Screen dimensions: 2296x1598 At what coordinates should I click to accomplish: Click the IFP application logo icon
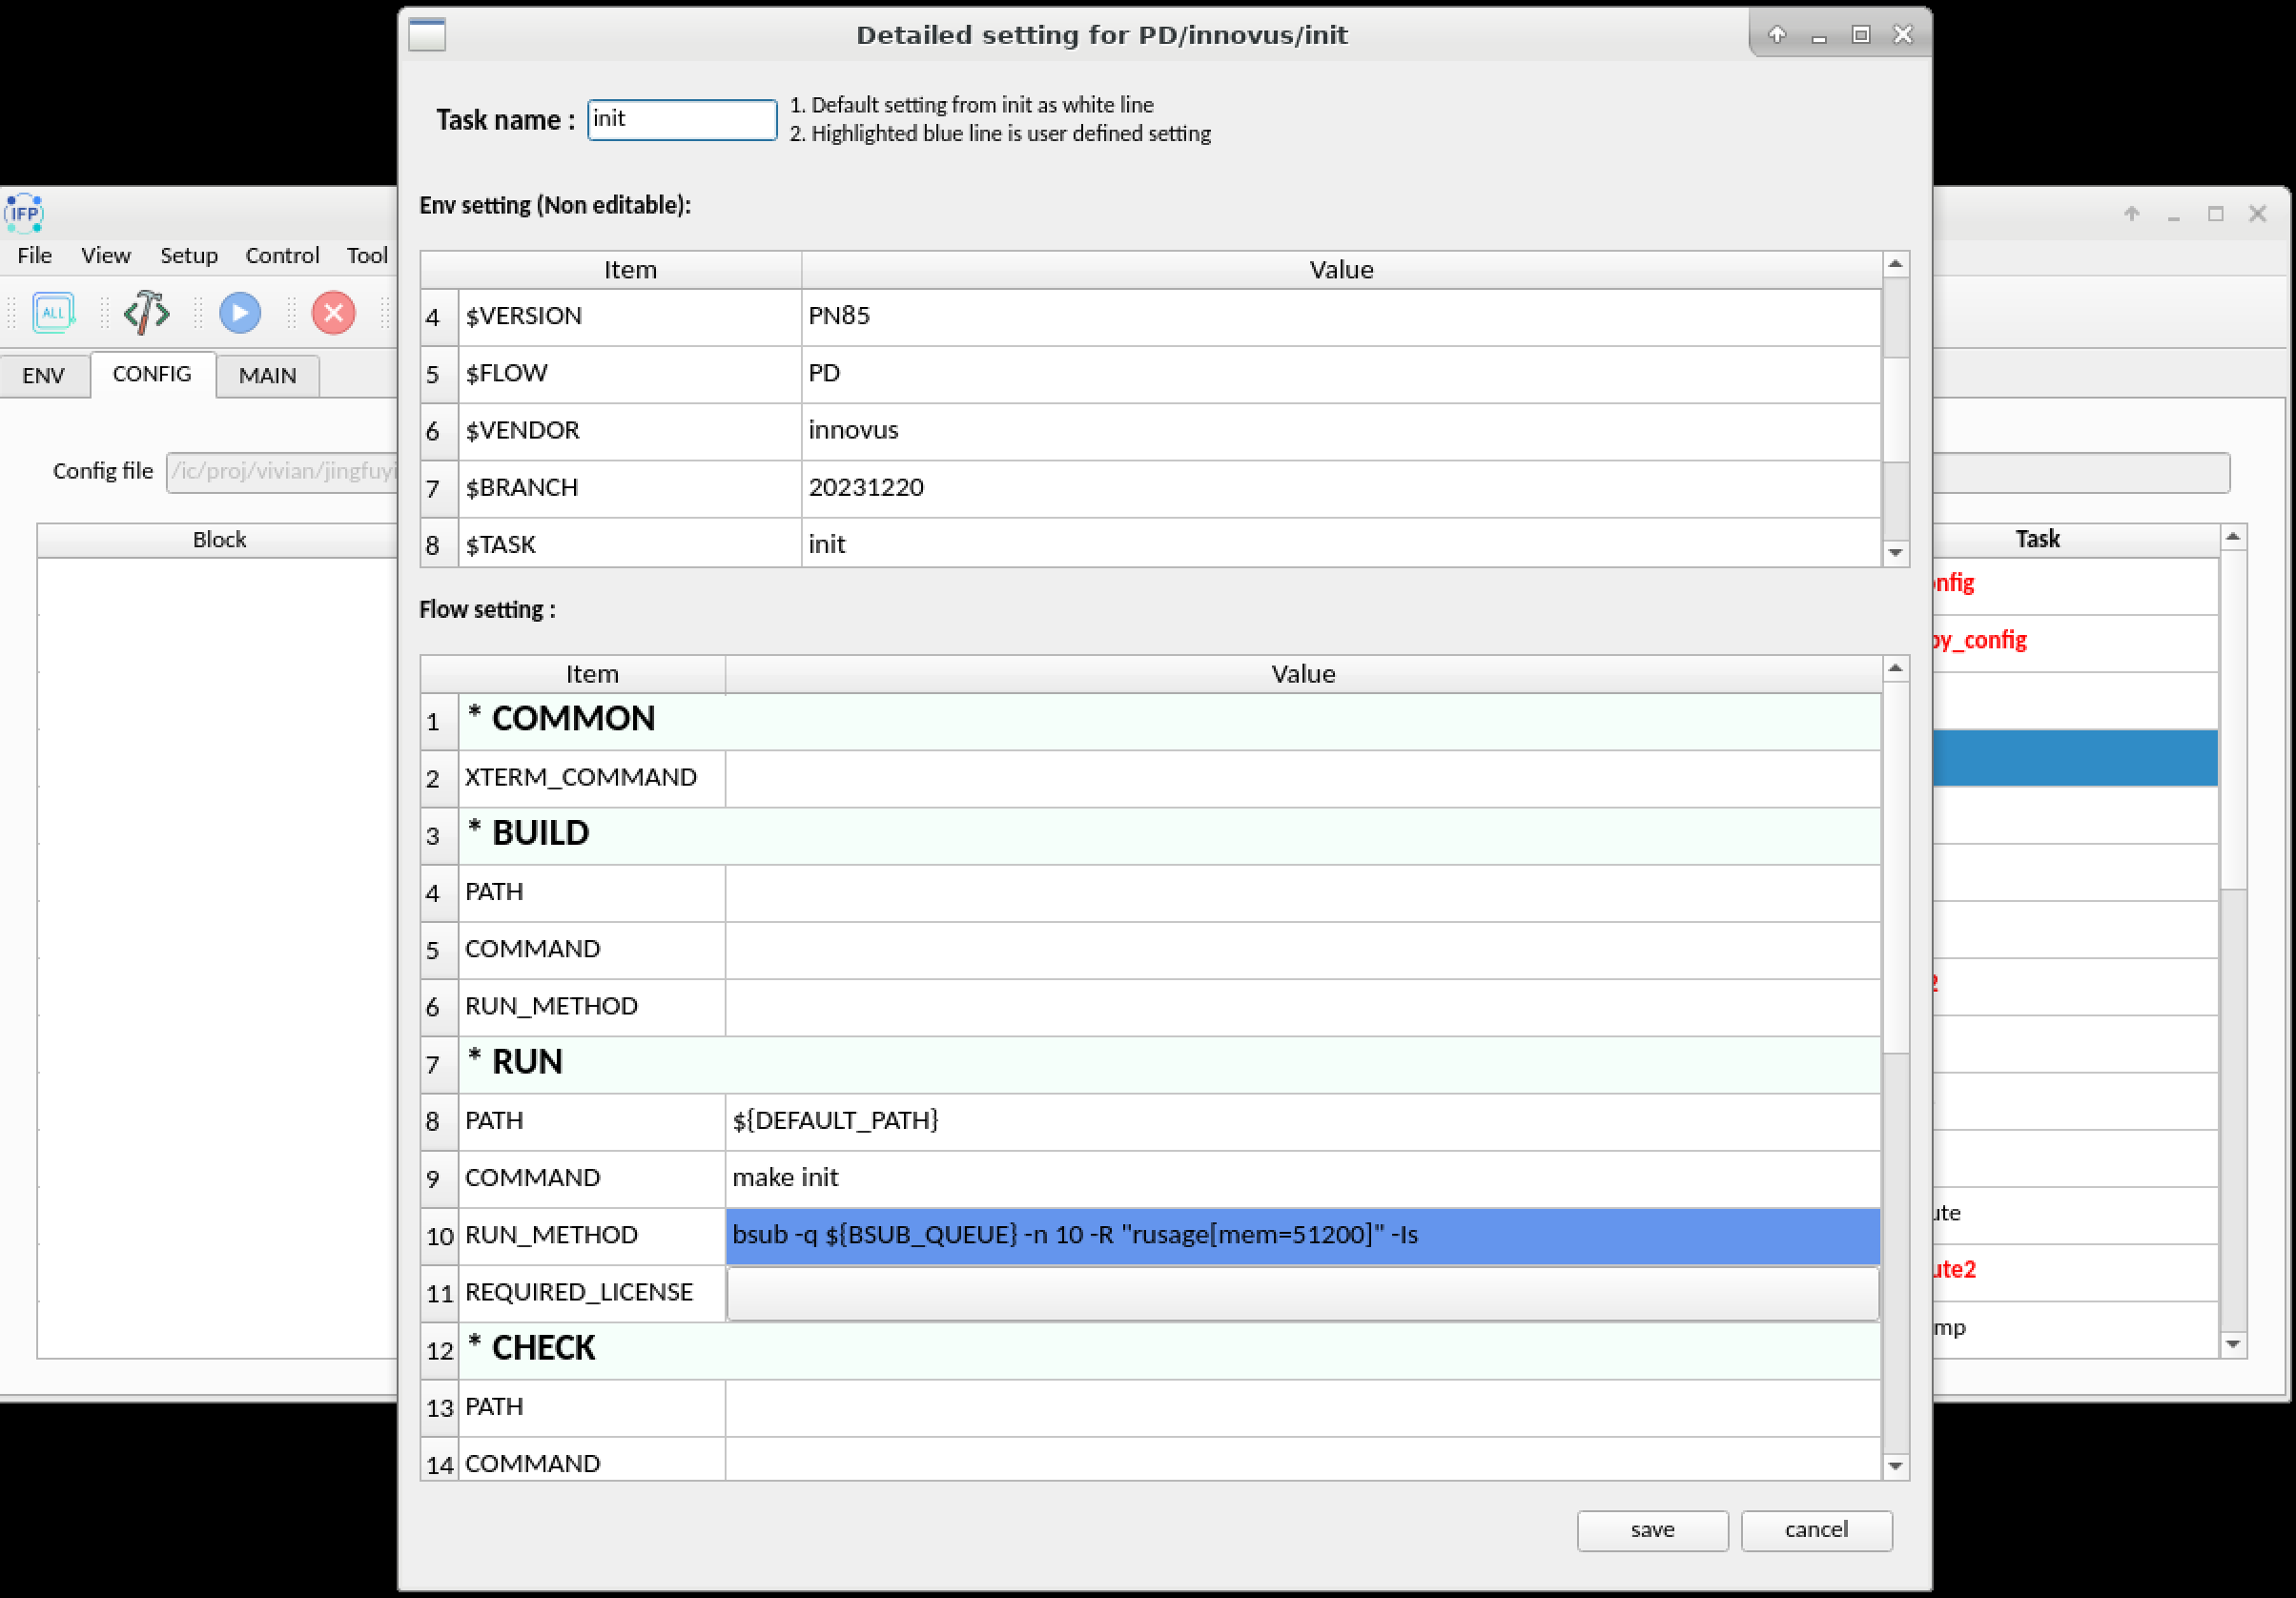coord(24,213)
